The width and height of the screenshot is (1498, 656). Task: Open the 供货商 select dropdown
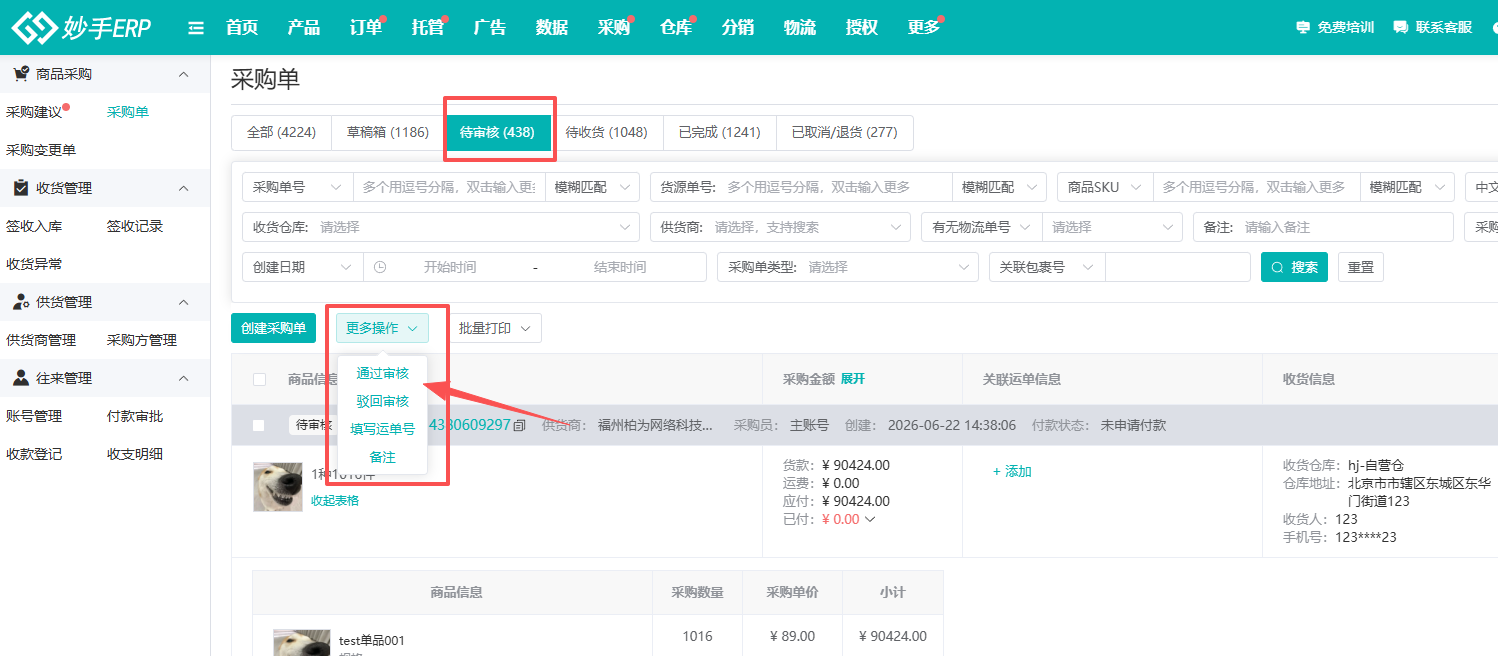[780, 228]
